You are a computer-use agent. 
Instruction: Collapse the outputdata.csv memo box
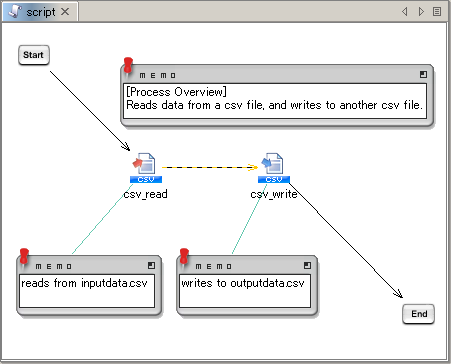(x=307, y=265)
